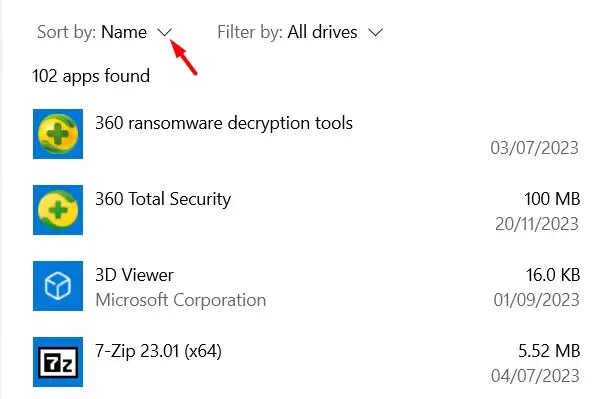
Task: Click the 5.52 MB size value
Action: (549, 351)
